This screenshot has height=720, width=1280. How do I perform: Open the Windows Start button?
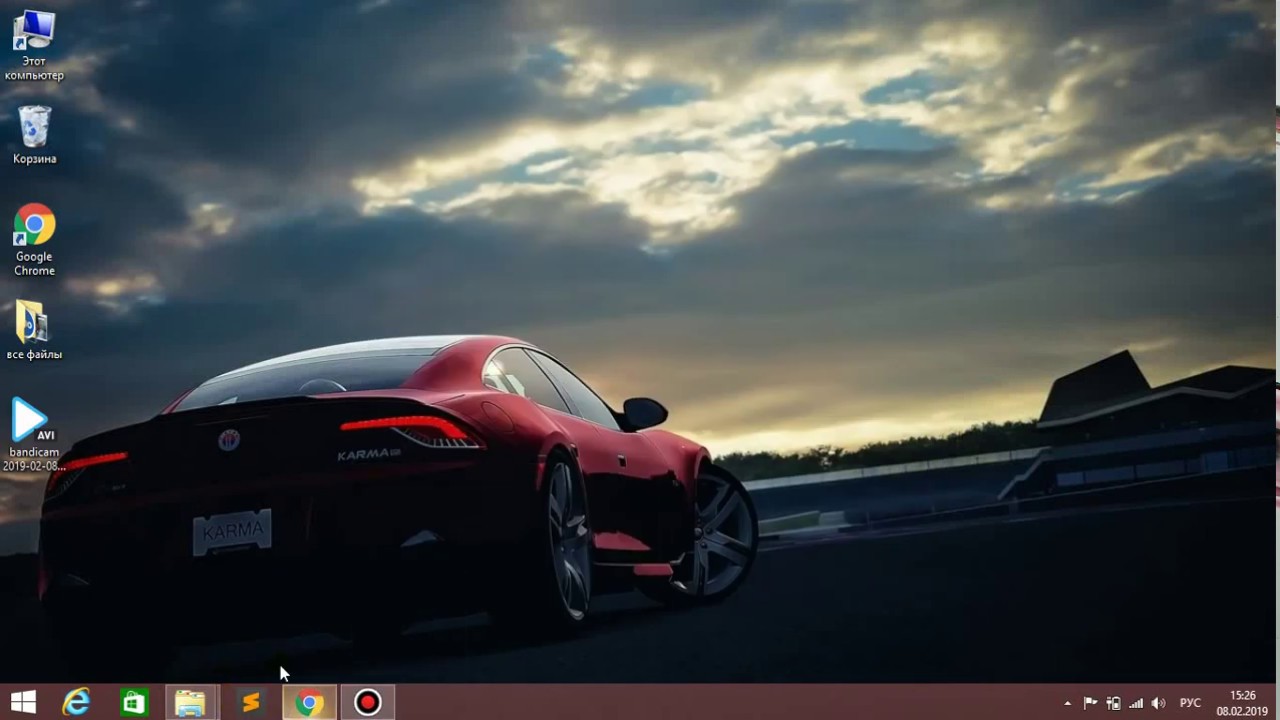tap(24, 703)
